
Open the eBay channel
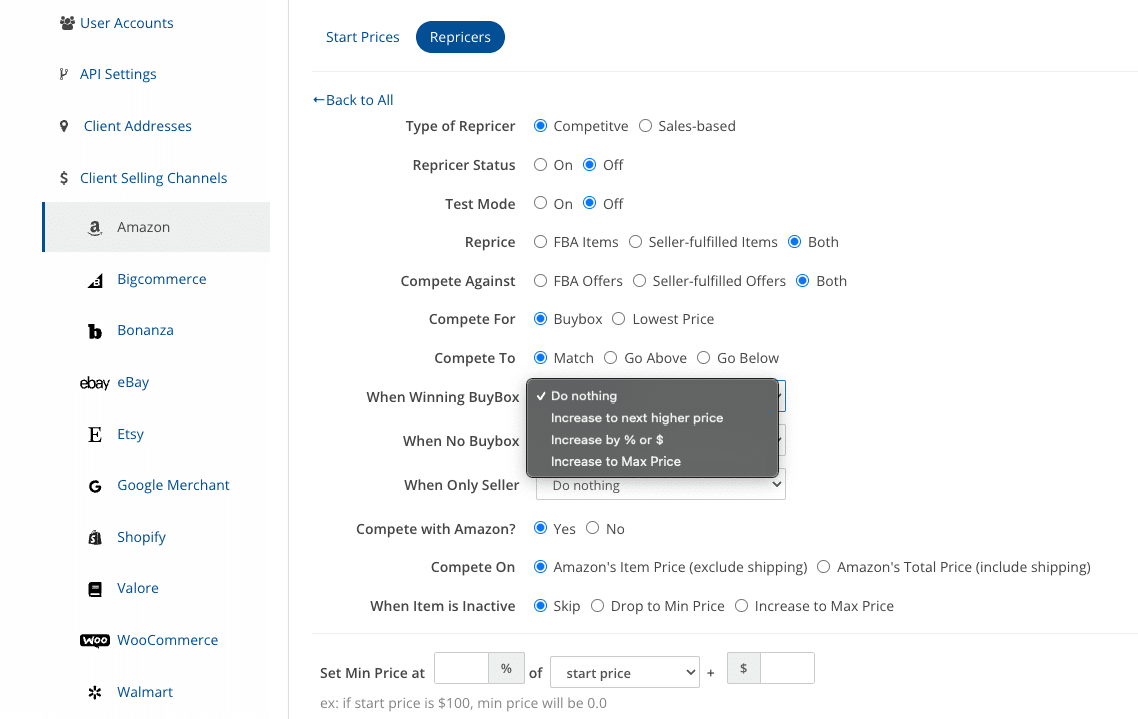pyautogui.click(x=134, y=382)
